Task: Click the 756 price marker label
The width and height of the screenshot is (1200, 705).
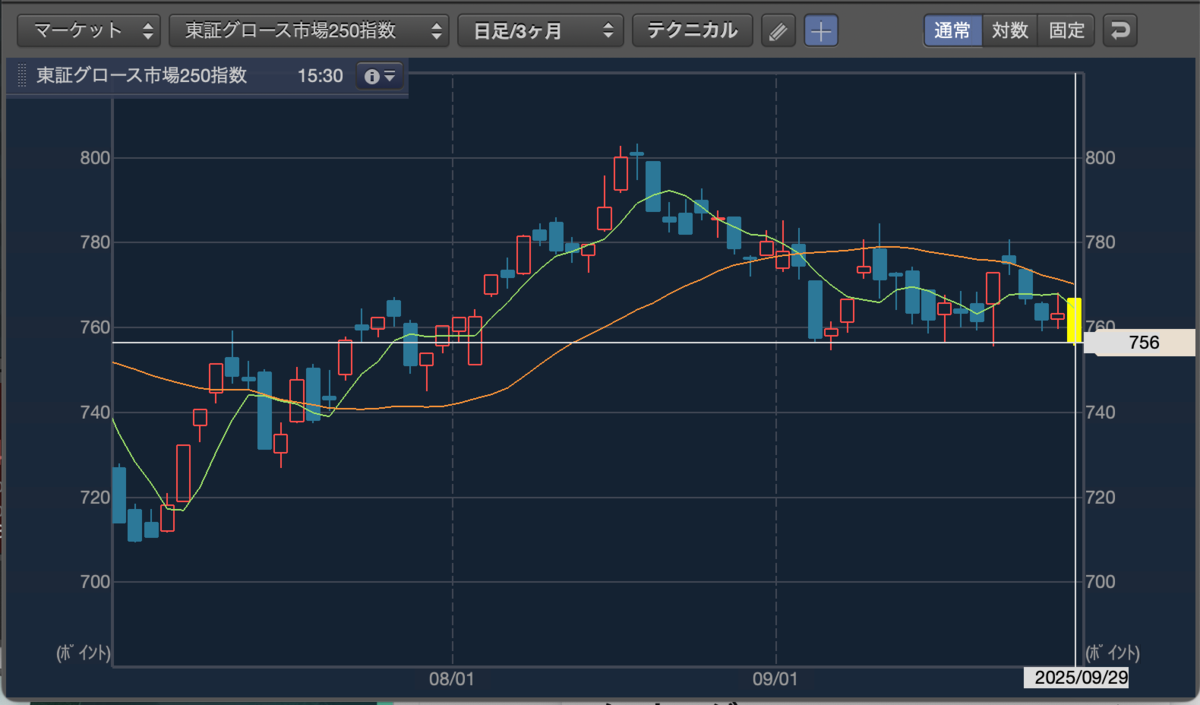Action: (x=1140, y=342)
